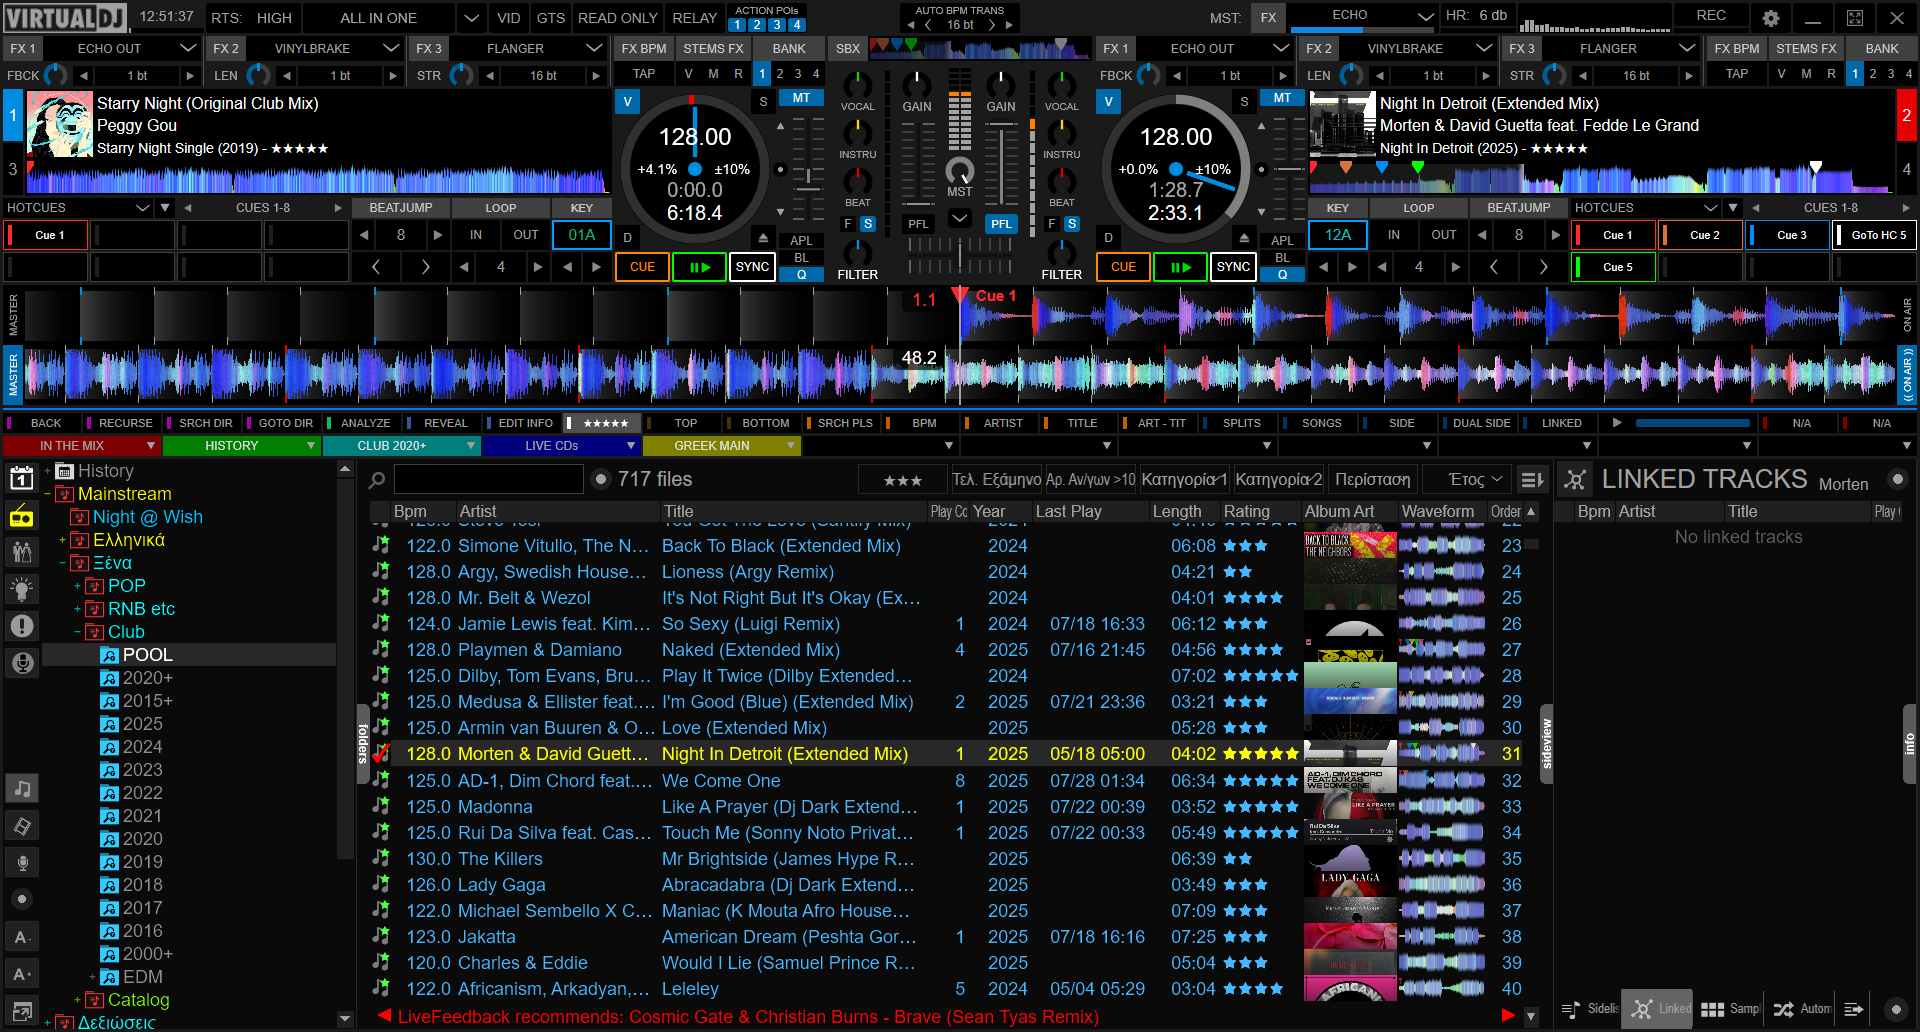Image resolution: width=1920 pixels, height=1032 pixels.
Task: Click the play/pause button on left deck
Action: point(699,267)
